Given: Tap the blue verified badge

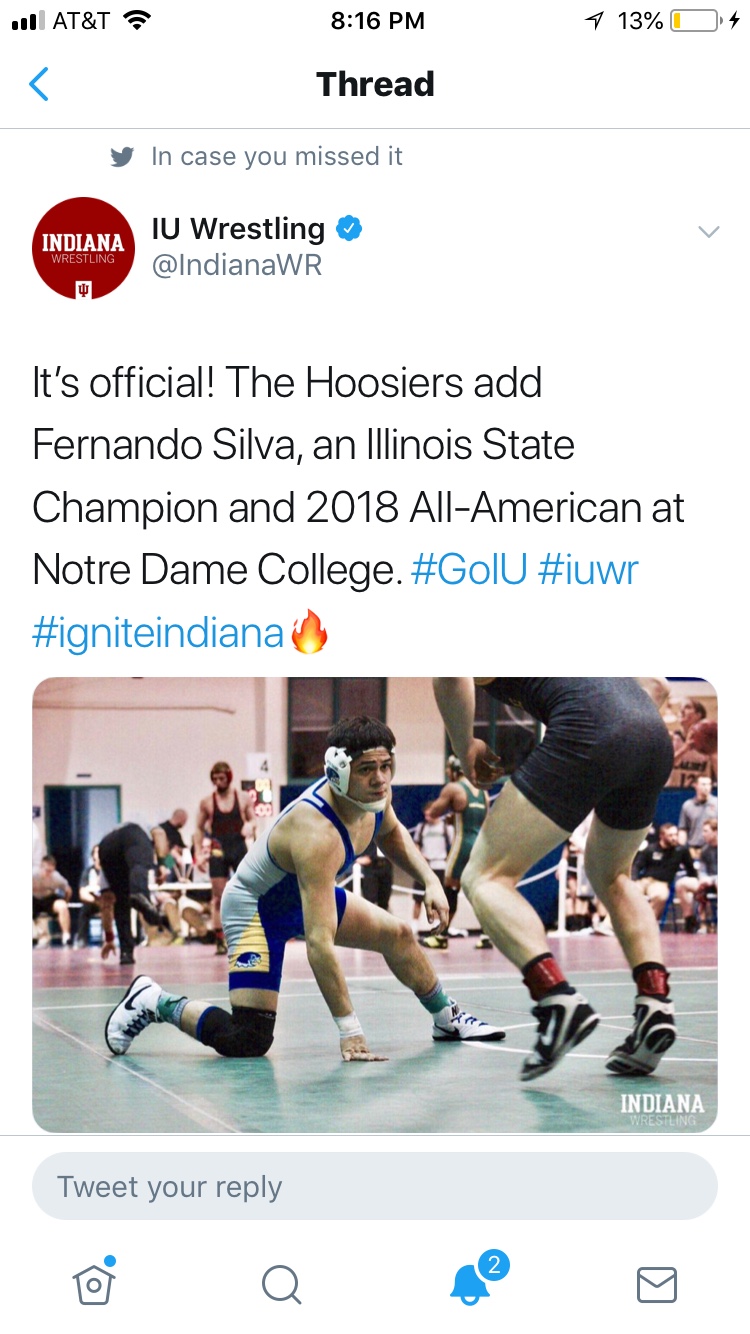Looking at the screenshot, I should point(348,229).
